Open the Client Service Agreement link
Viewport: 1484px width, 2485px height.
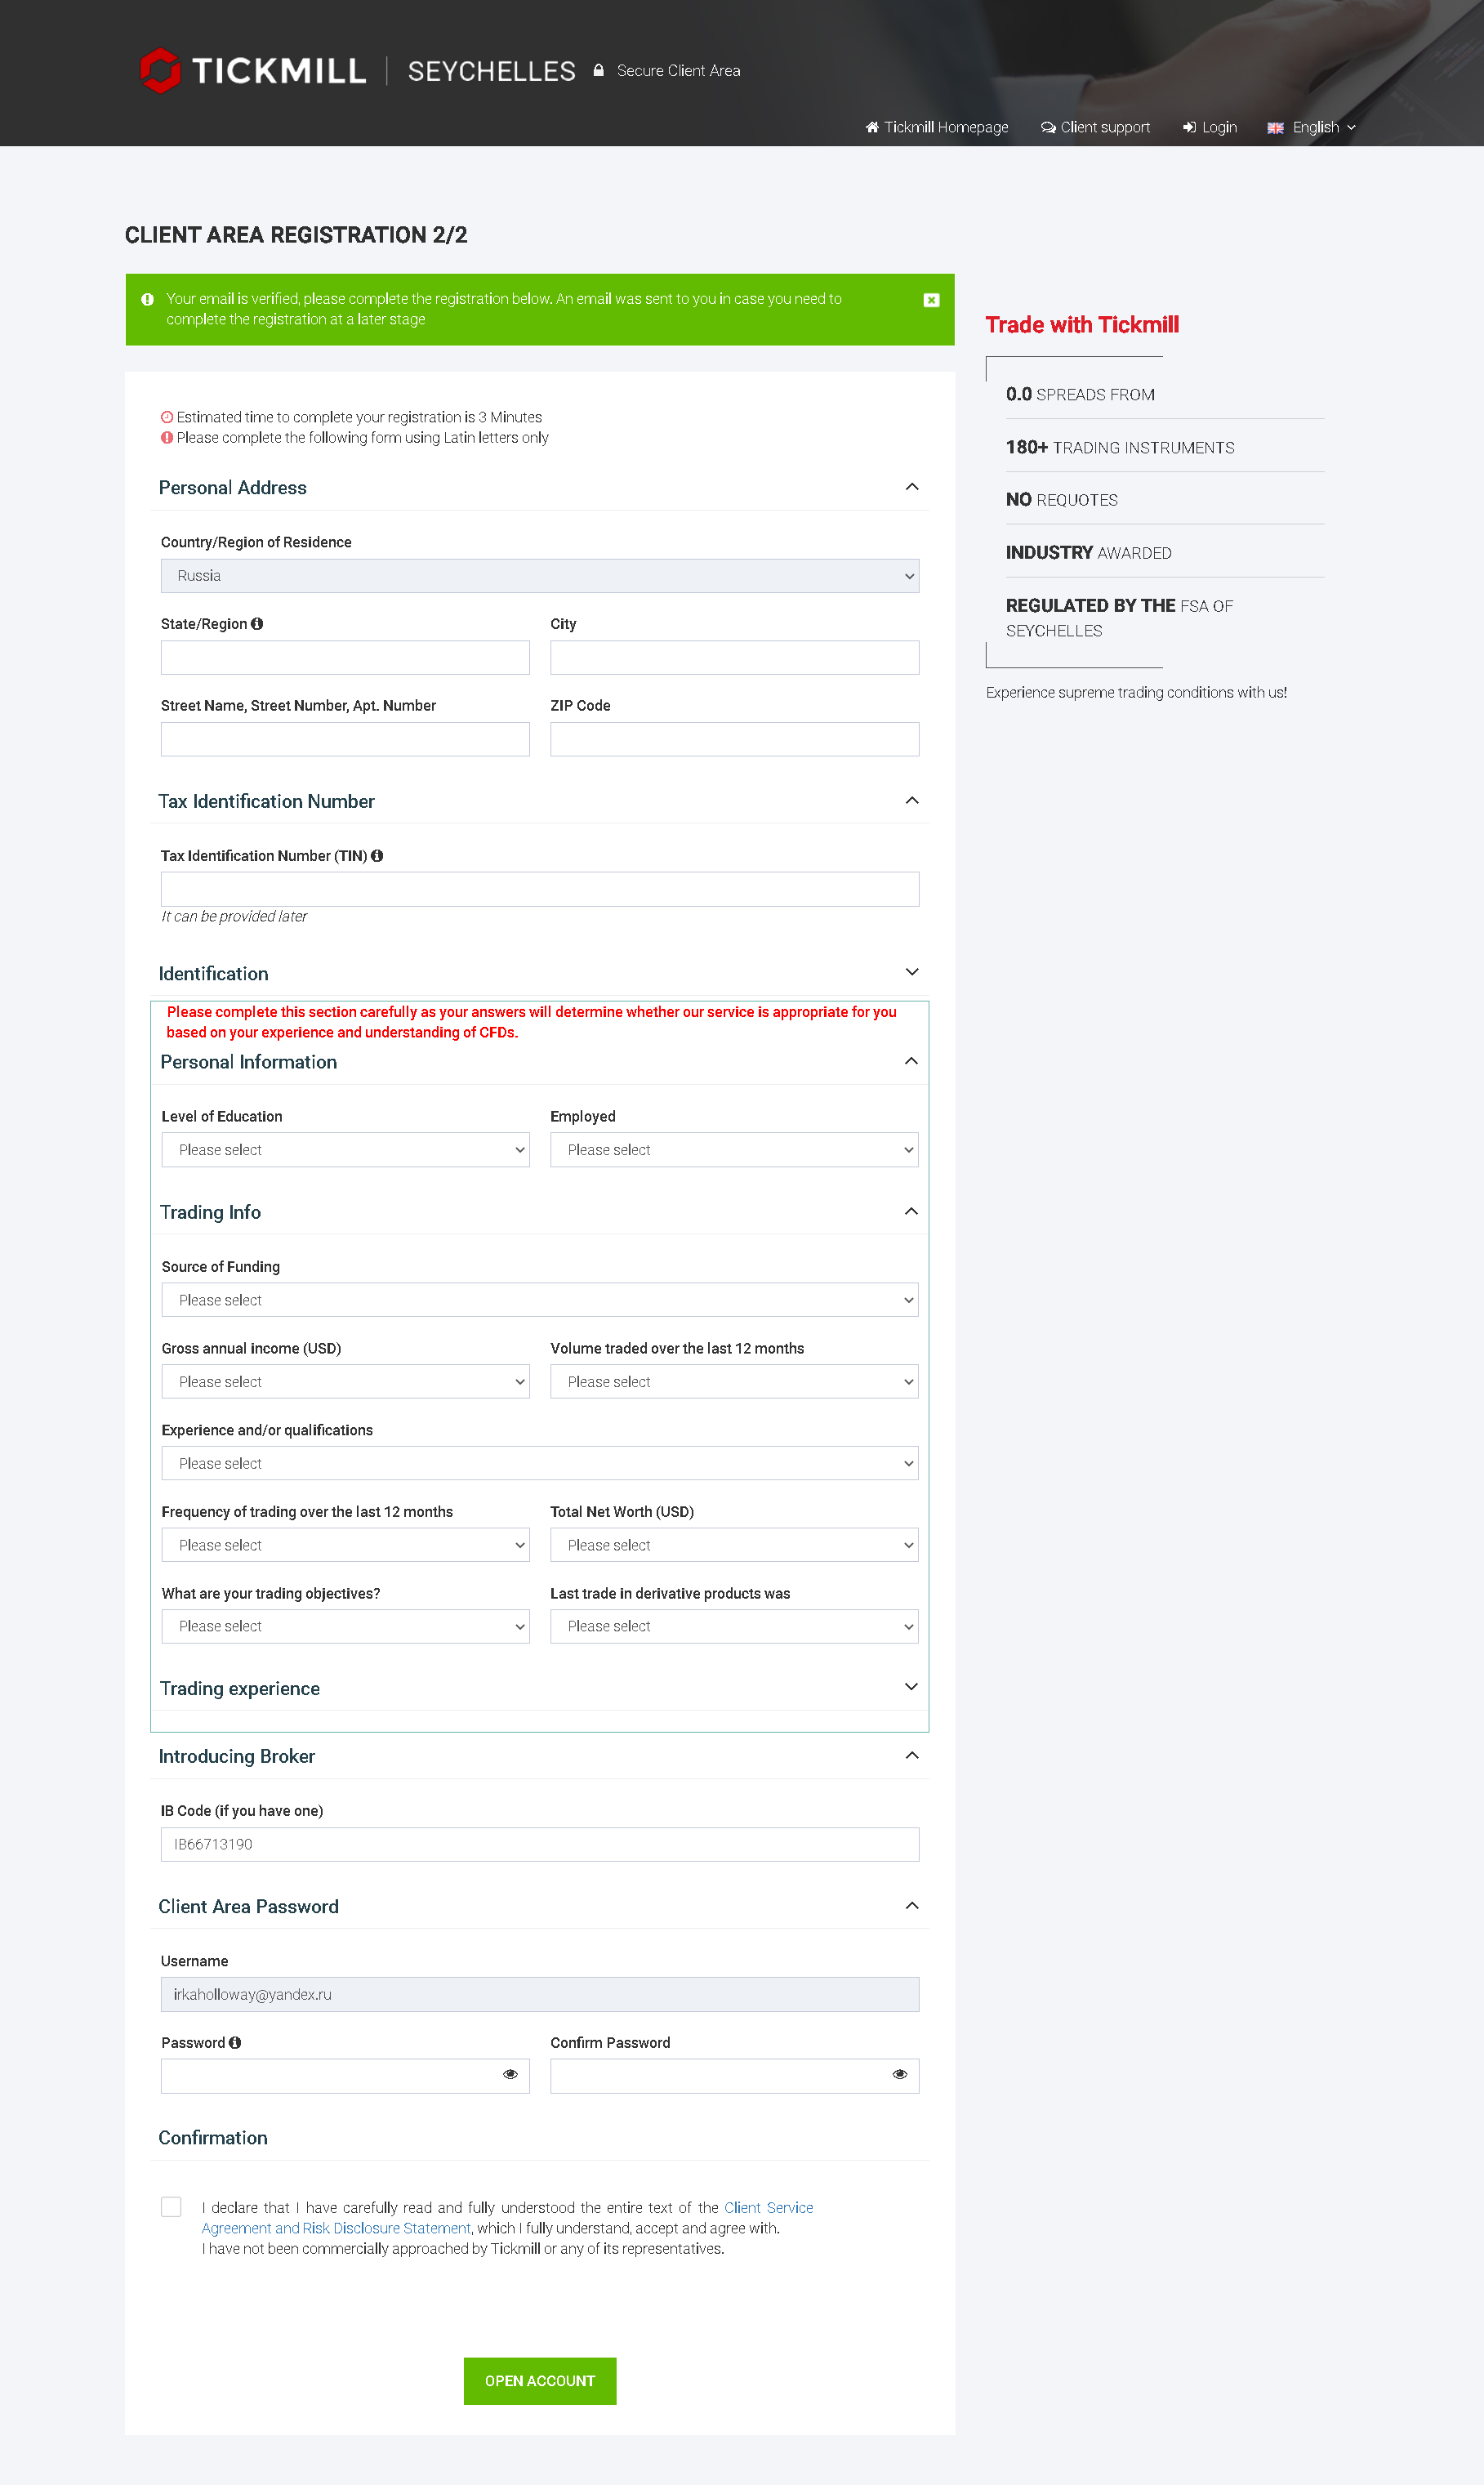pyautogui.click(x=767, y=2207)
